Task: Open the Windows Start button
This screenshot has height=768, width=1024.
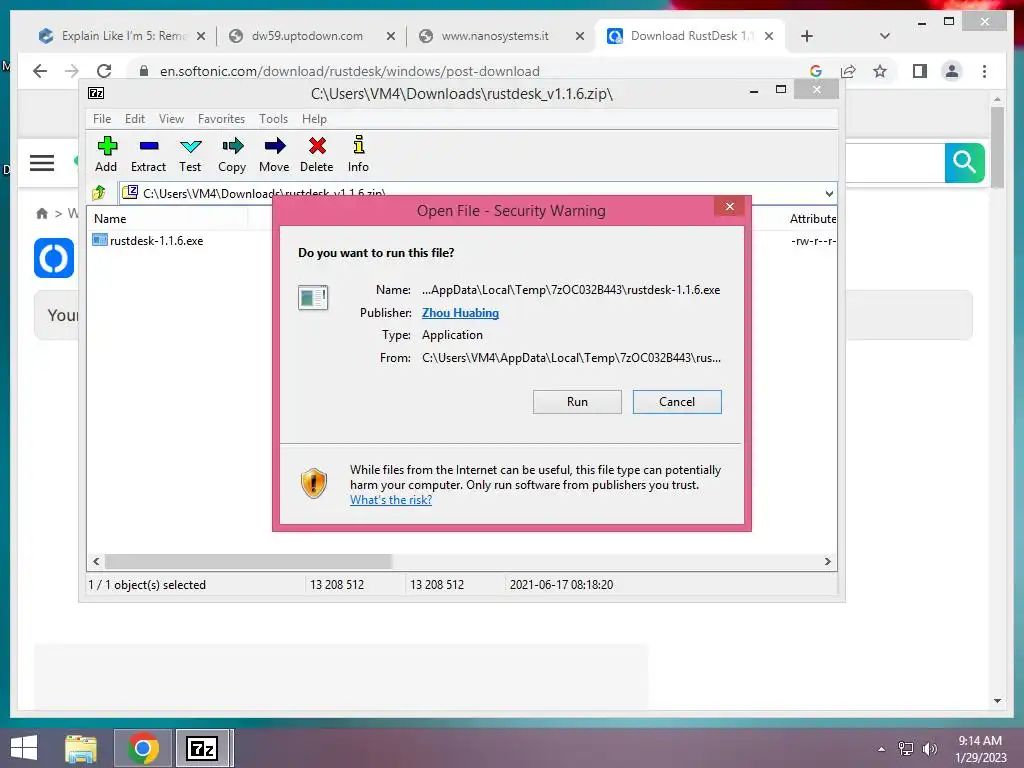Action: point(24,748)
